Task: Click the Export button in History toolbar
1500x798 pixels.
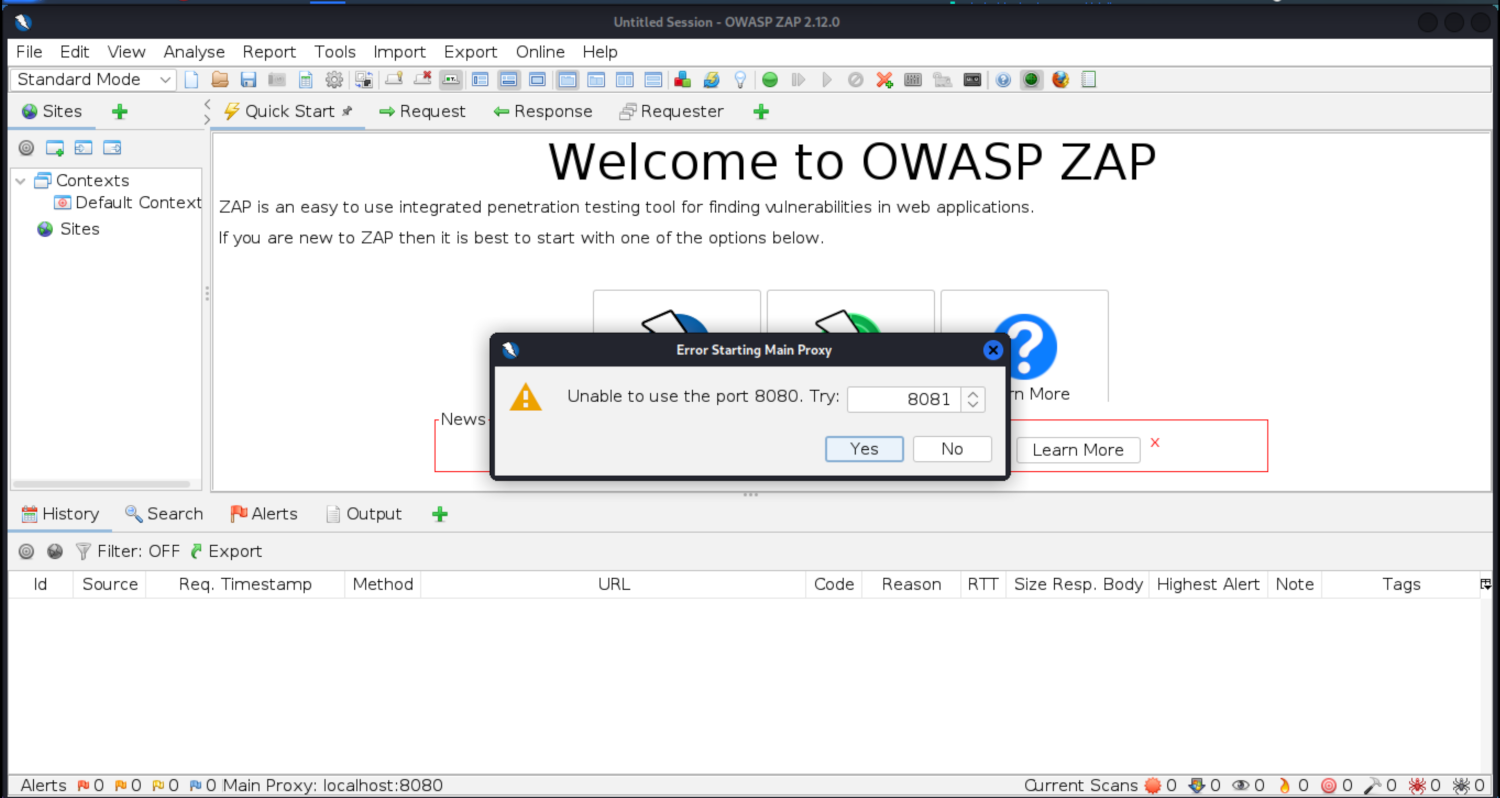Action: pyautogui.click(x=226, y=551)
